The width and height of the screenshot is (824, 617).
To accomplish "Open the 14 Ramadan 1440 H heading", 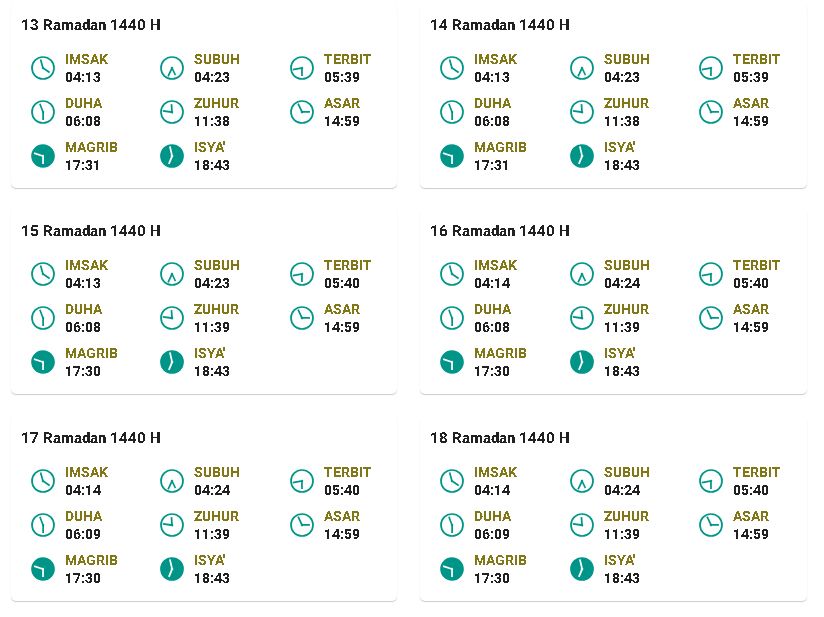I will 500,25.
